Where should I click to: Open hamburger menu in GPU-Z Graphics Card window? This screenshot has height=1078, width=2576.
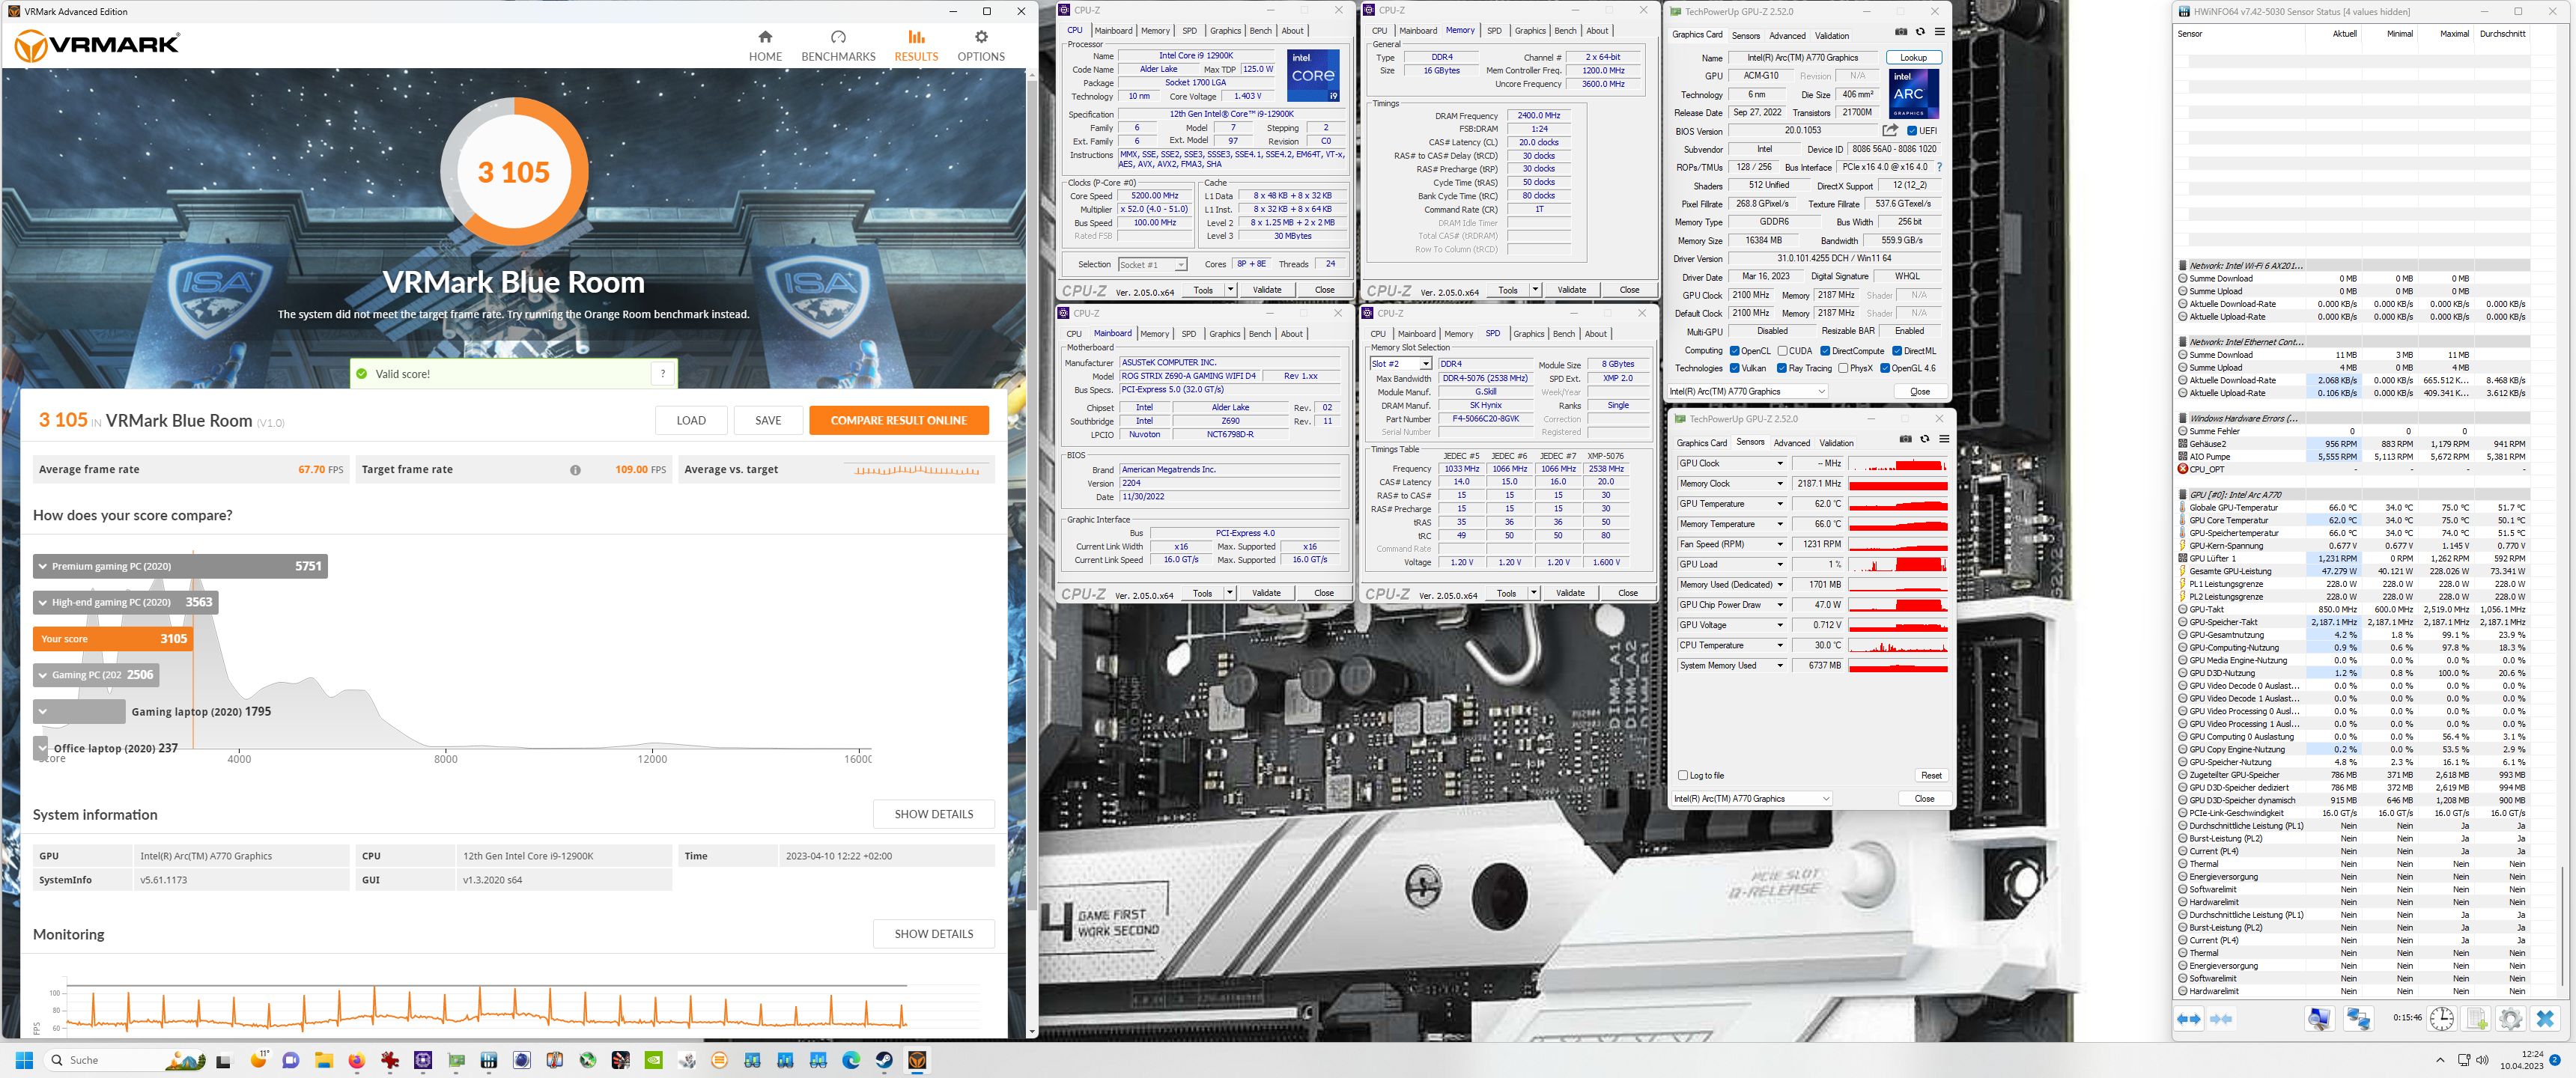[x=1939, y=32]
